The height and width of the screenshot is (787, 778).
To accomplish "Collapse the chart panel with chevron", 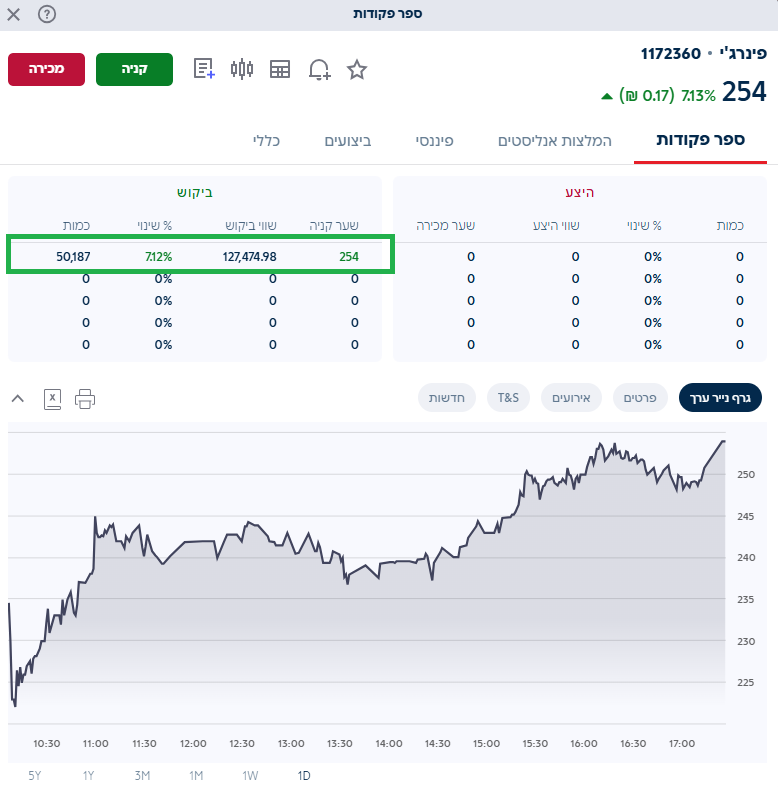I will [x=17, y=398].
